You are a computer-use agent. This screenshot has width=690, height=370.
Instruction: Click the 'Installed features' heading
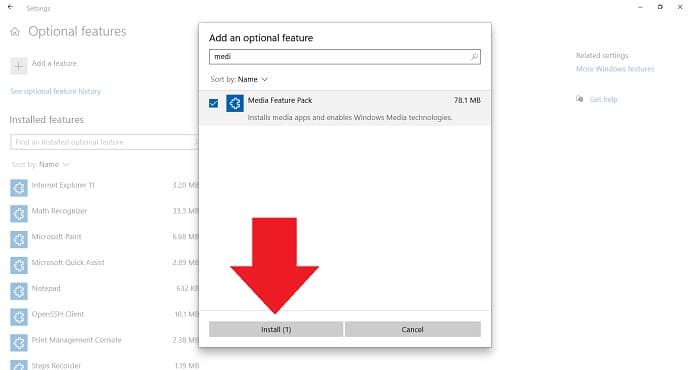click(47, 120)
